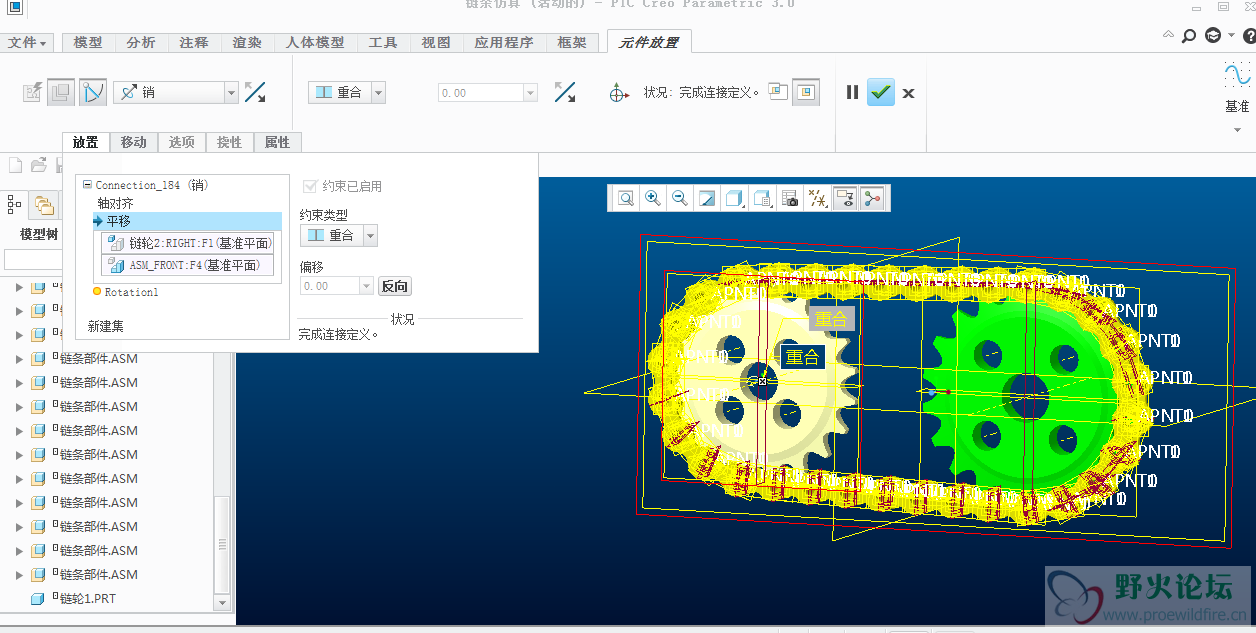This screenshot has width=1256, height=633.
Task: Click 新建集 to add a new set
Action: (x=106, y=326)
